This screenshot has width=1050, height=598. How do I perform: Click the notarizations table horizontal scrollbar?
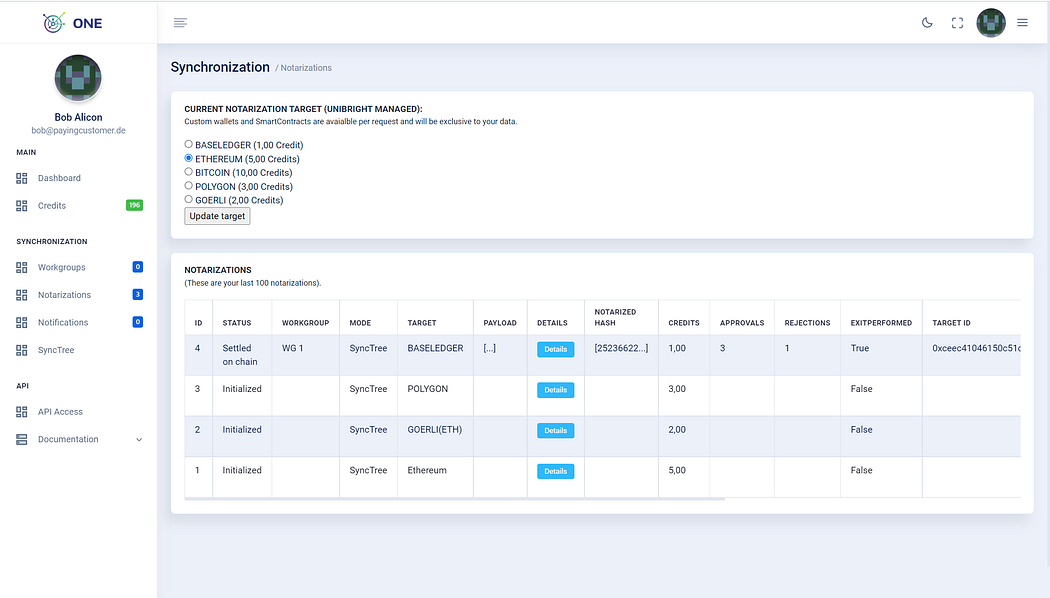pos(455,499)
